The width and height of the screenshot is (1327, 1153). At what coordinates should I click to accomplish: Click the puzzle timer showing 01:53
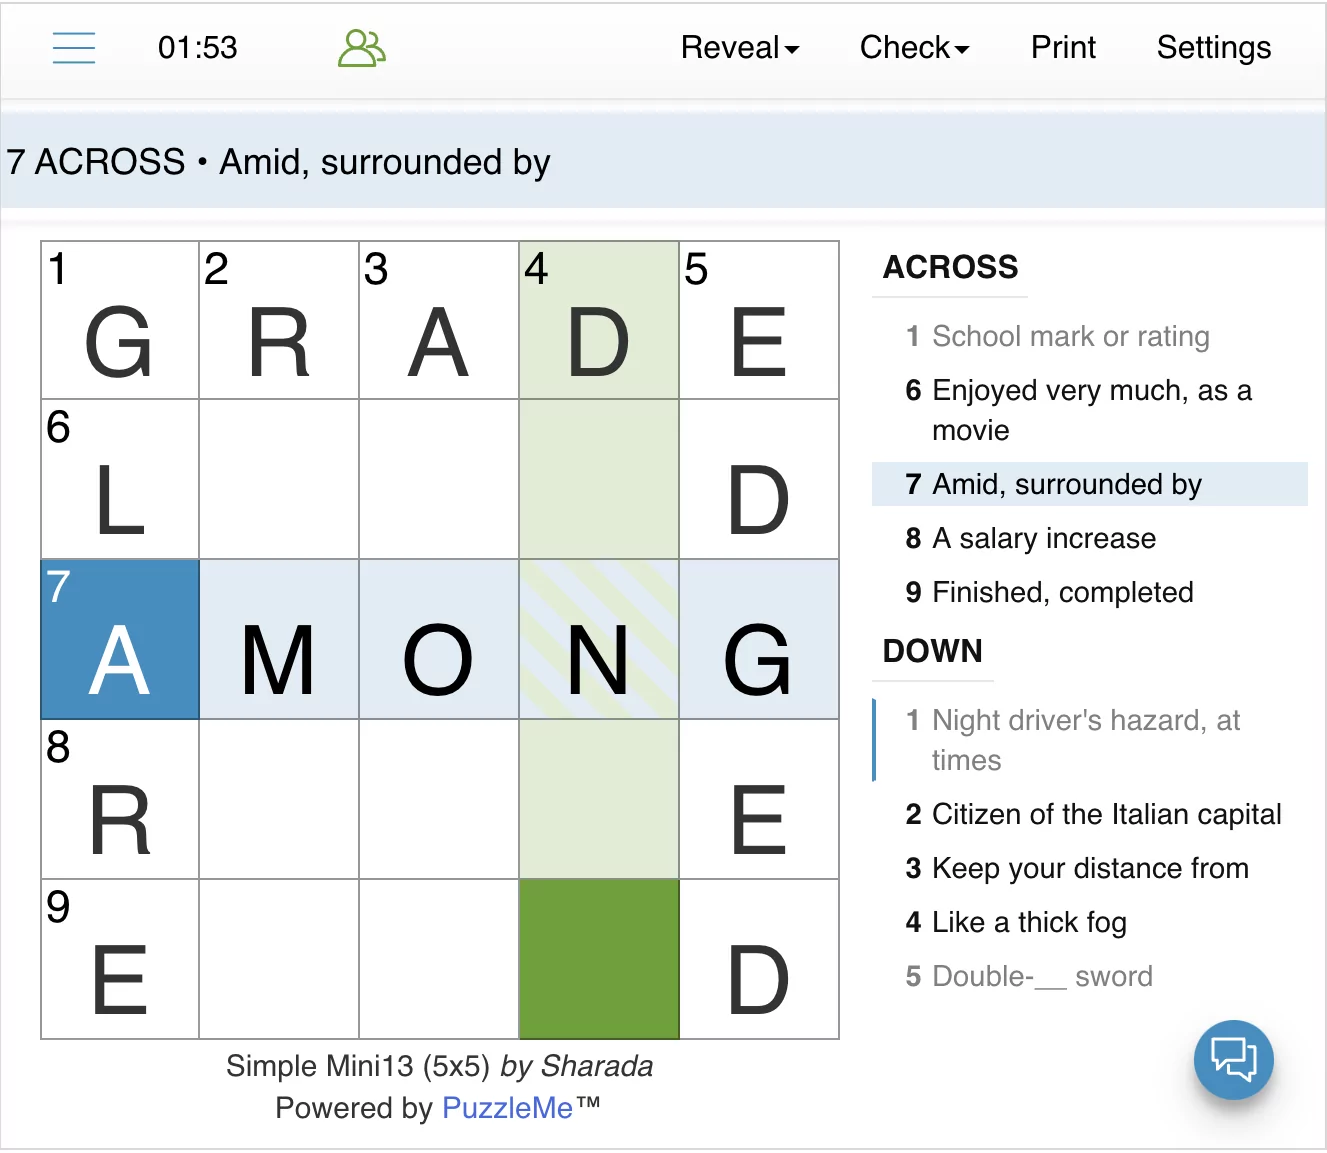click(198, 48)
